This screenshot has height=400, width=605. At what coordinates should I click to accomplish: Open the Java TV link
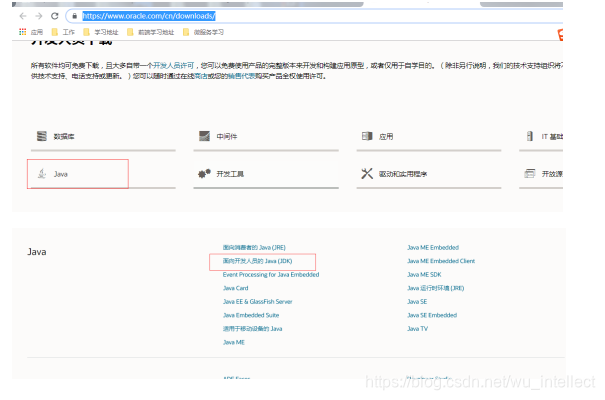417,329
